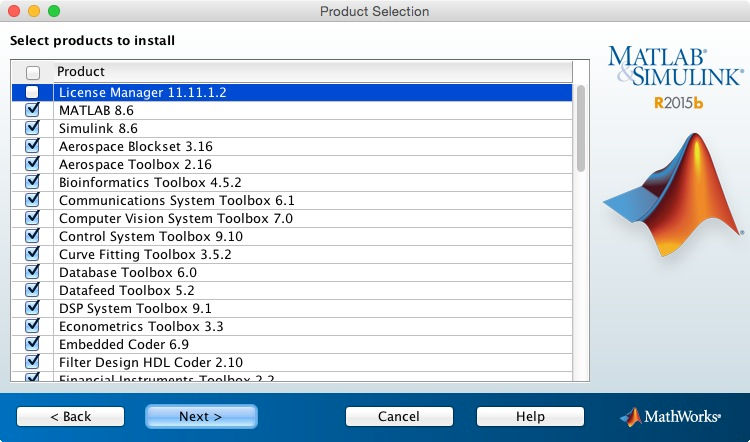Uncheck the Aerospace Toolbox 2.16 checkbox

pos(32,164)
